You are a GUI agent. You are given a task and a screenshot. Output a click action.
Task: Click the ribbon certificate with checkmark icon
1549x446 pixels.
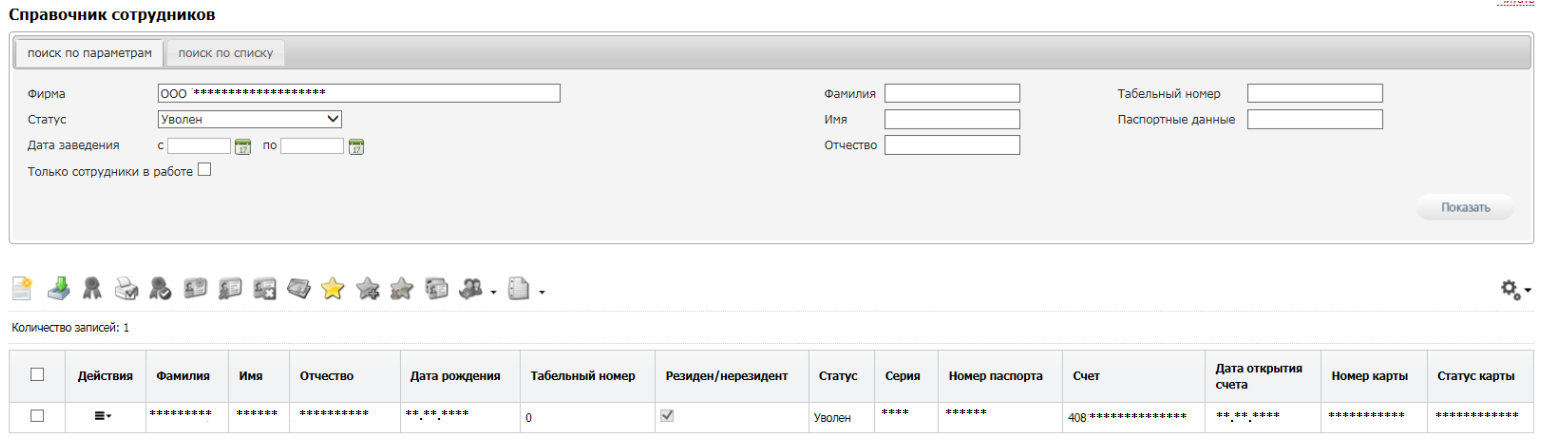click(x=160, y=289)
